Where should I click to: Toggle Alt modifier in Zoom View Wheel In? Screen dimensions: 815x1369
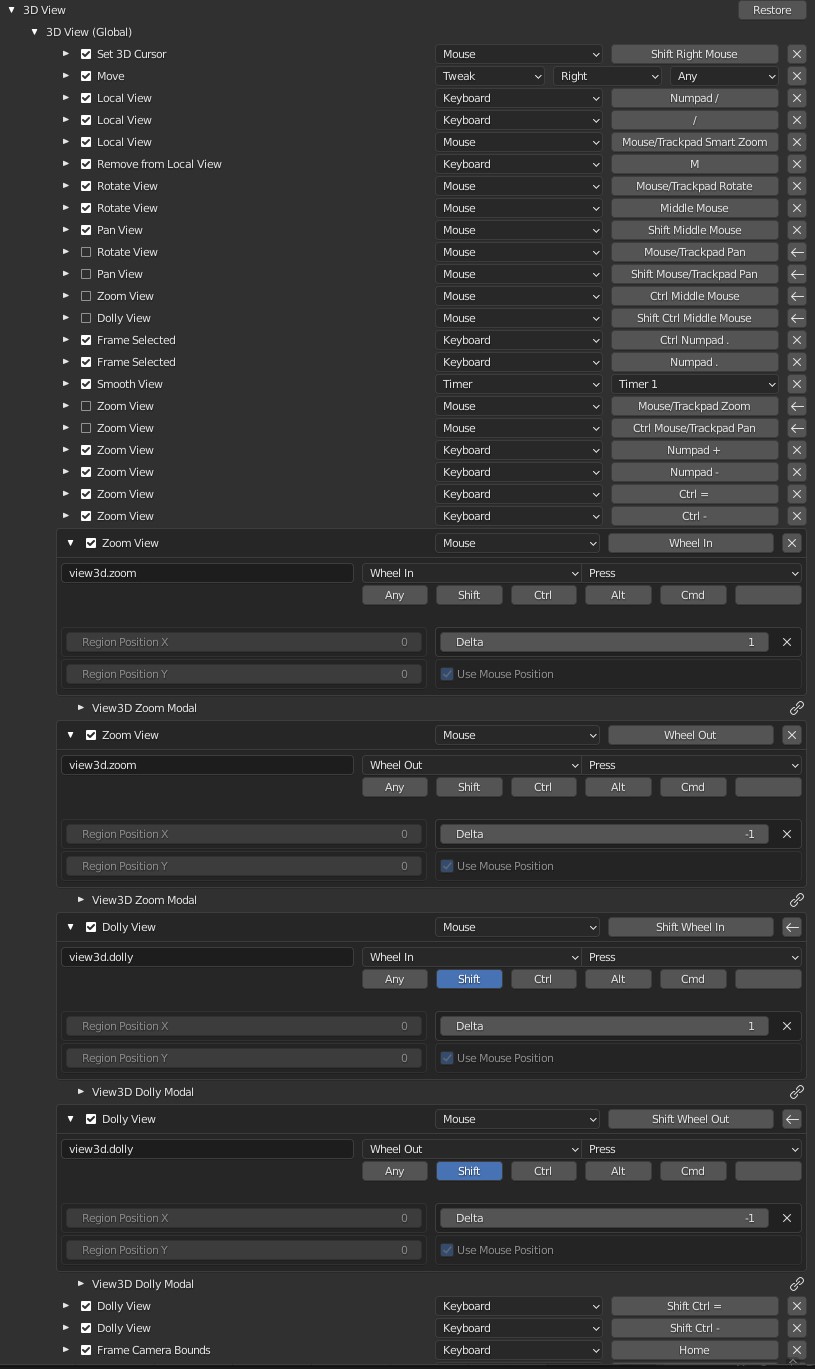coord(618,595)
